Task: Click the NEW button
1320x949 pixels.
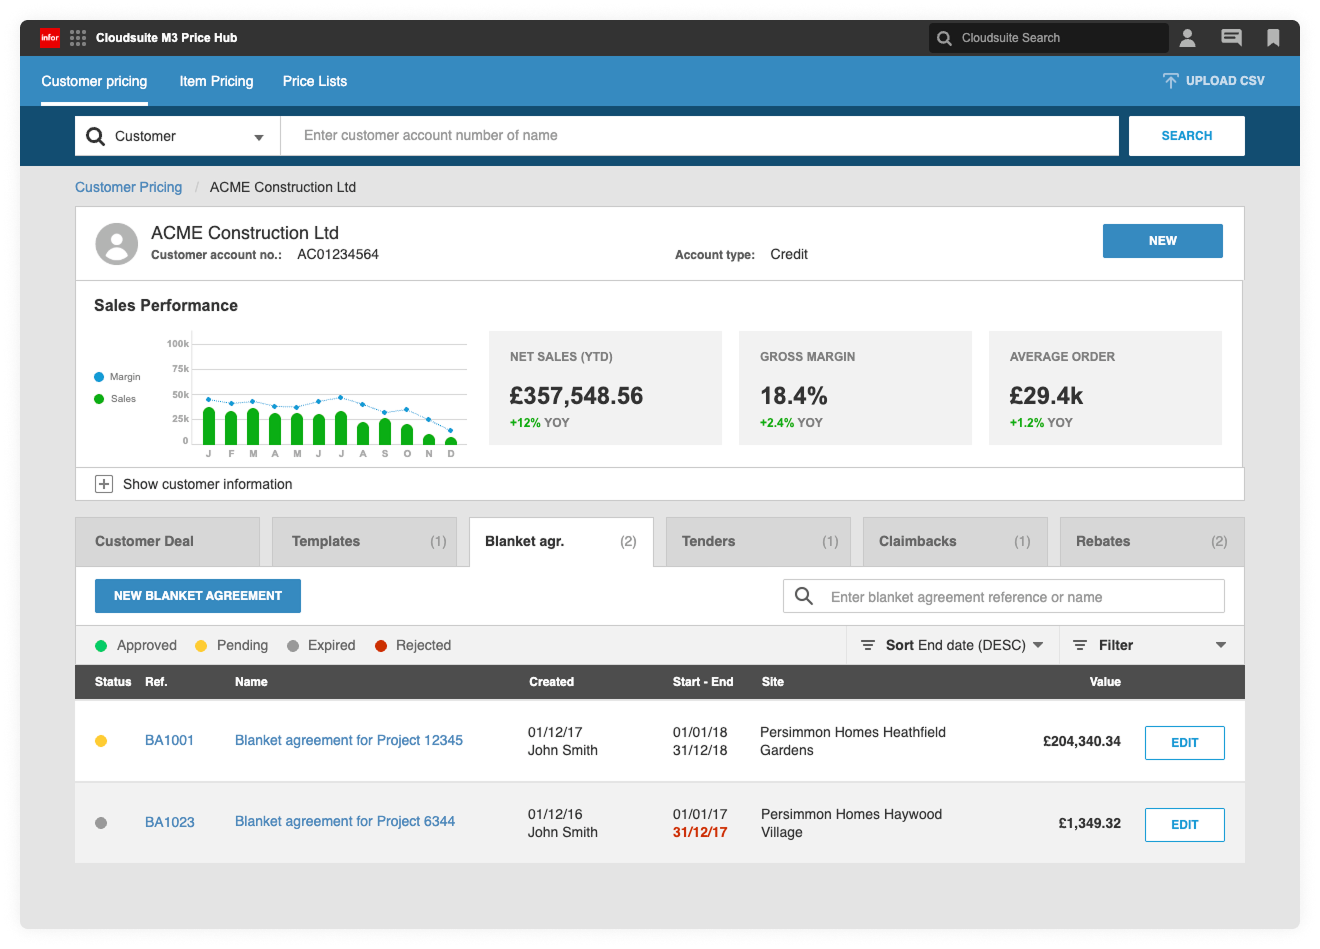Action: point(1163,241)
